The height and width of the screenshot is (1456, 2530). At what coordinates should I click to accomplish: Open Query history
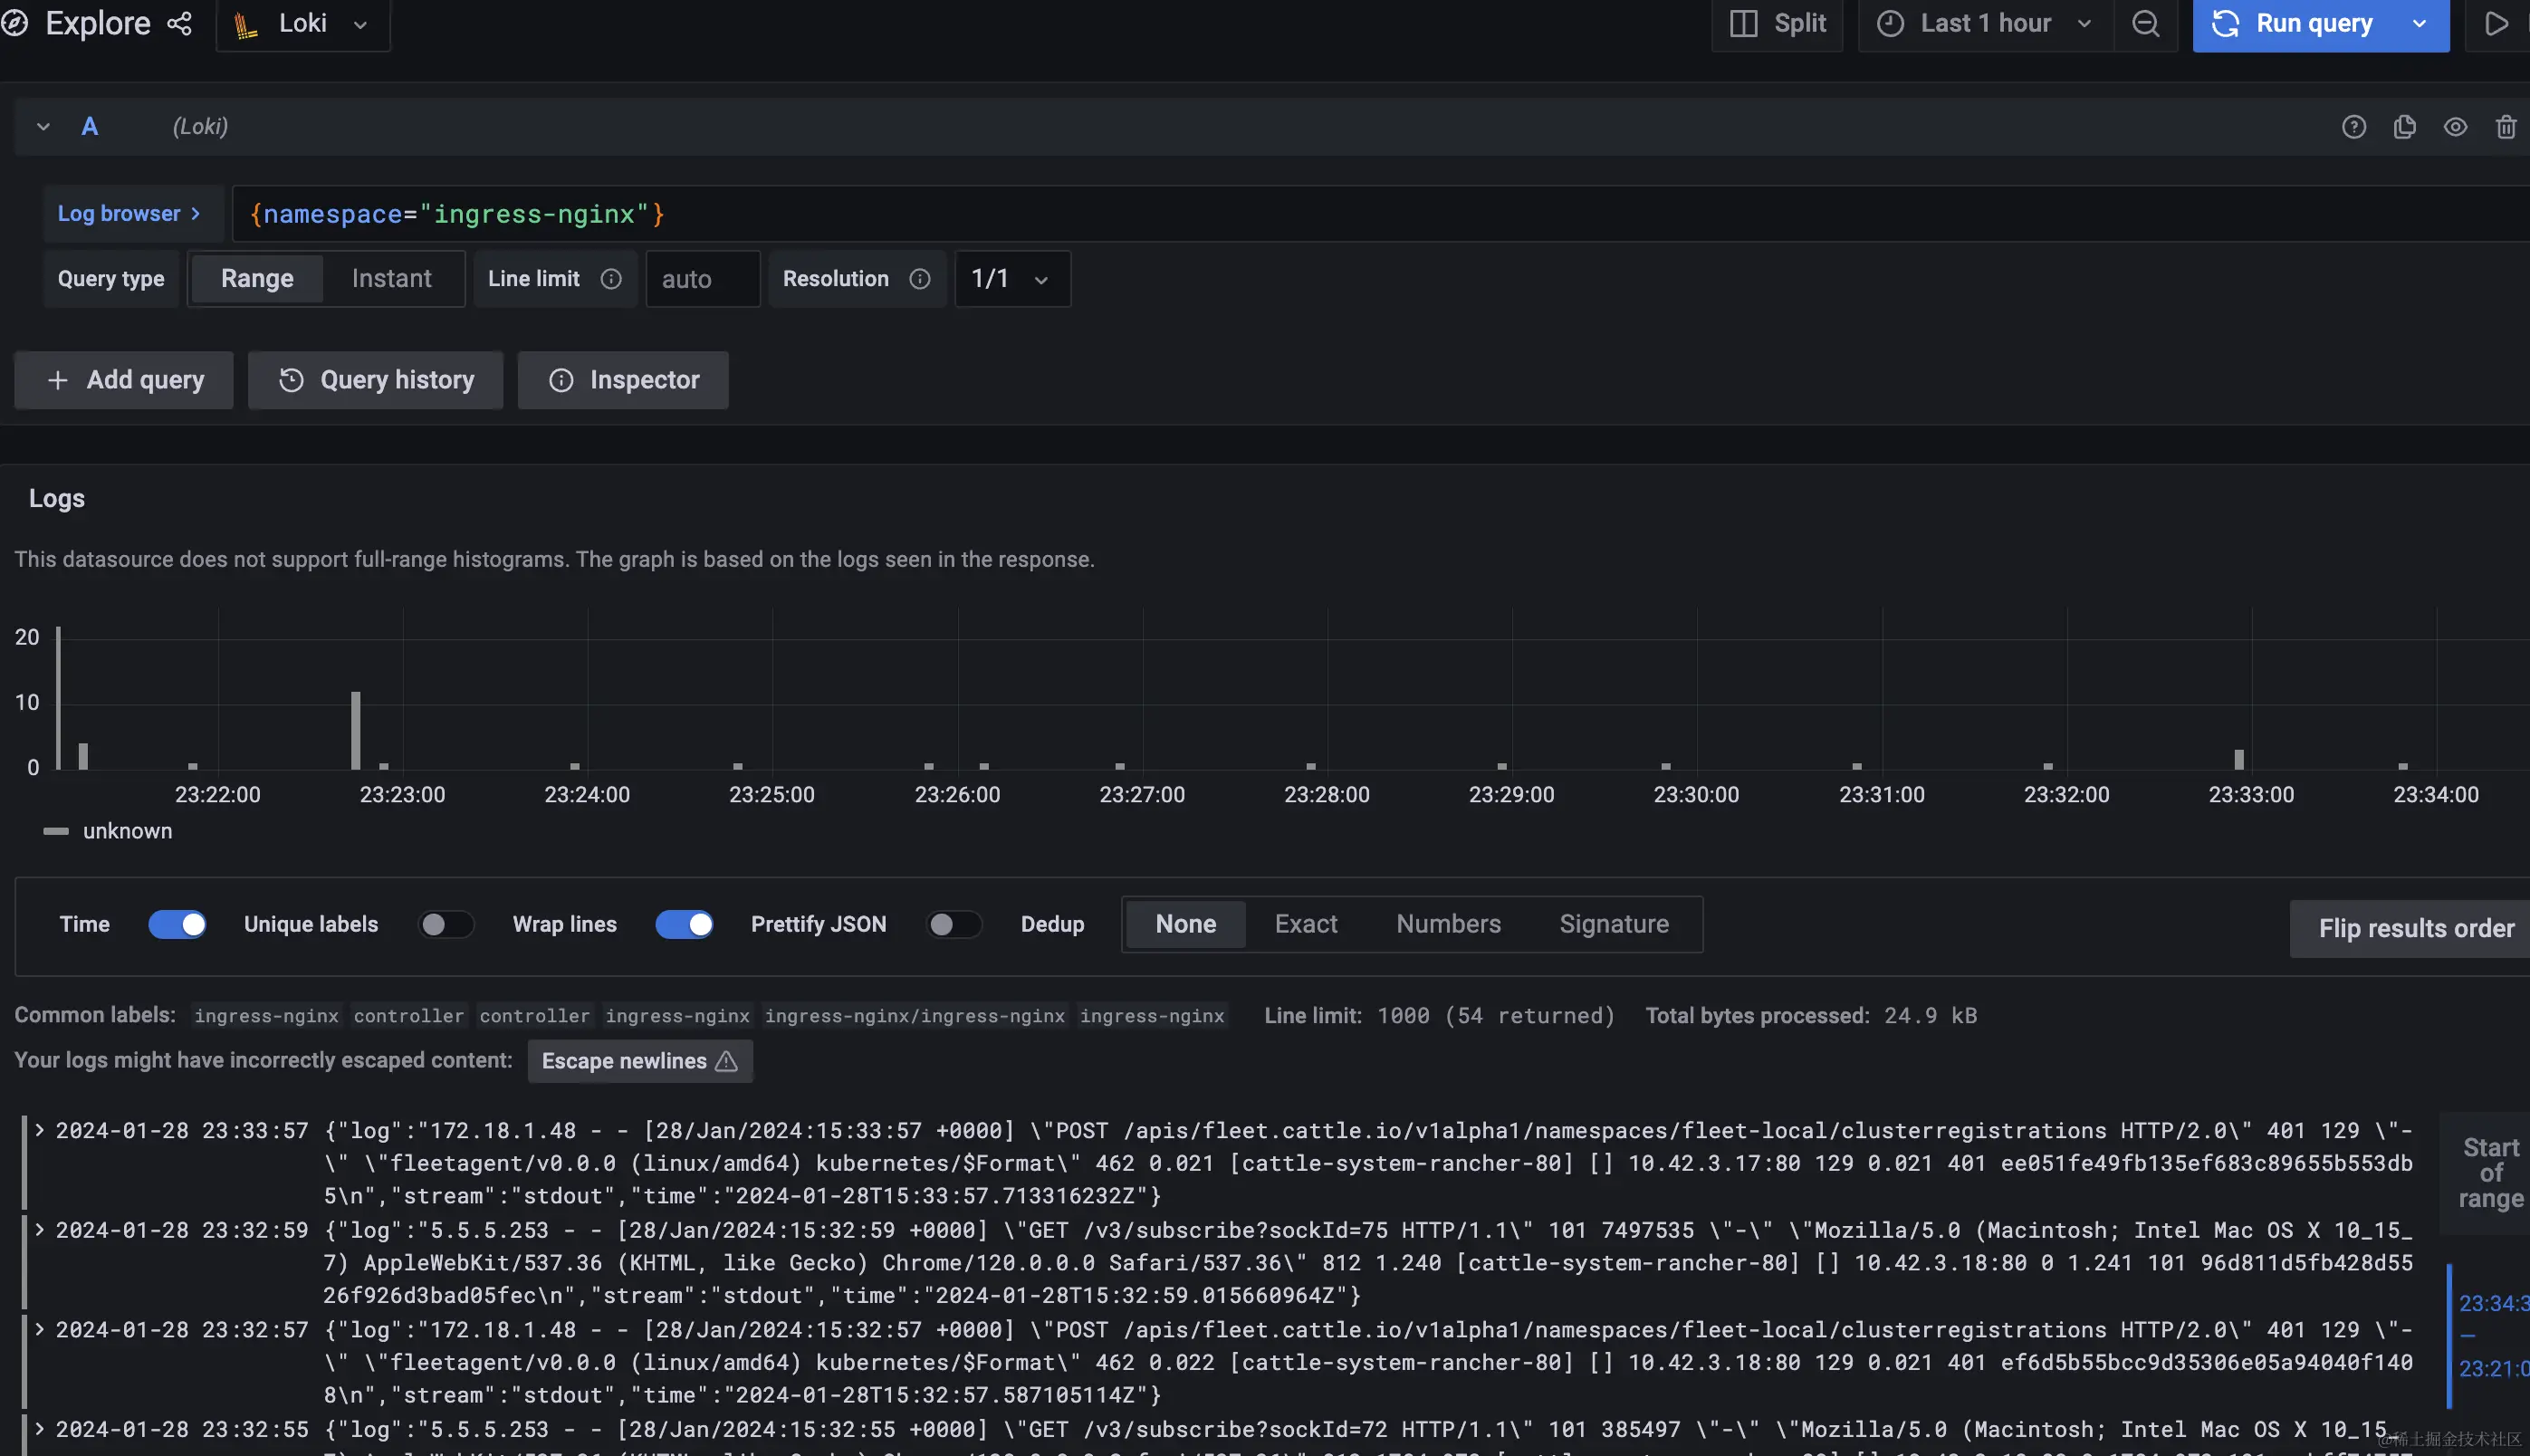click(x=376, y=380)
